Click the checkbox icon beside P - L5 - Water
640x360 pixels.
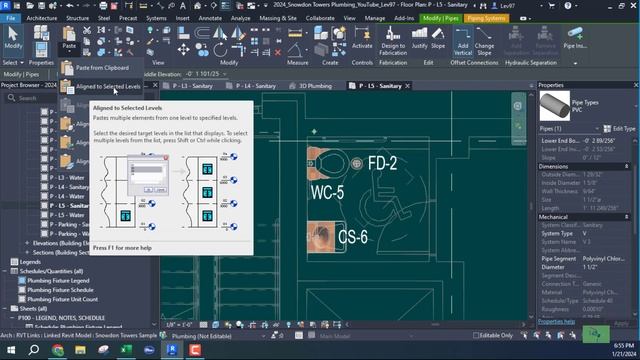pos(44,215)
